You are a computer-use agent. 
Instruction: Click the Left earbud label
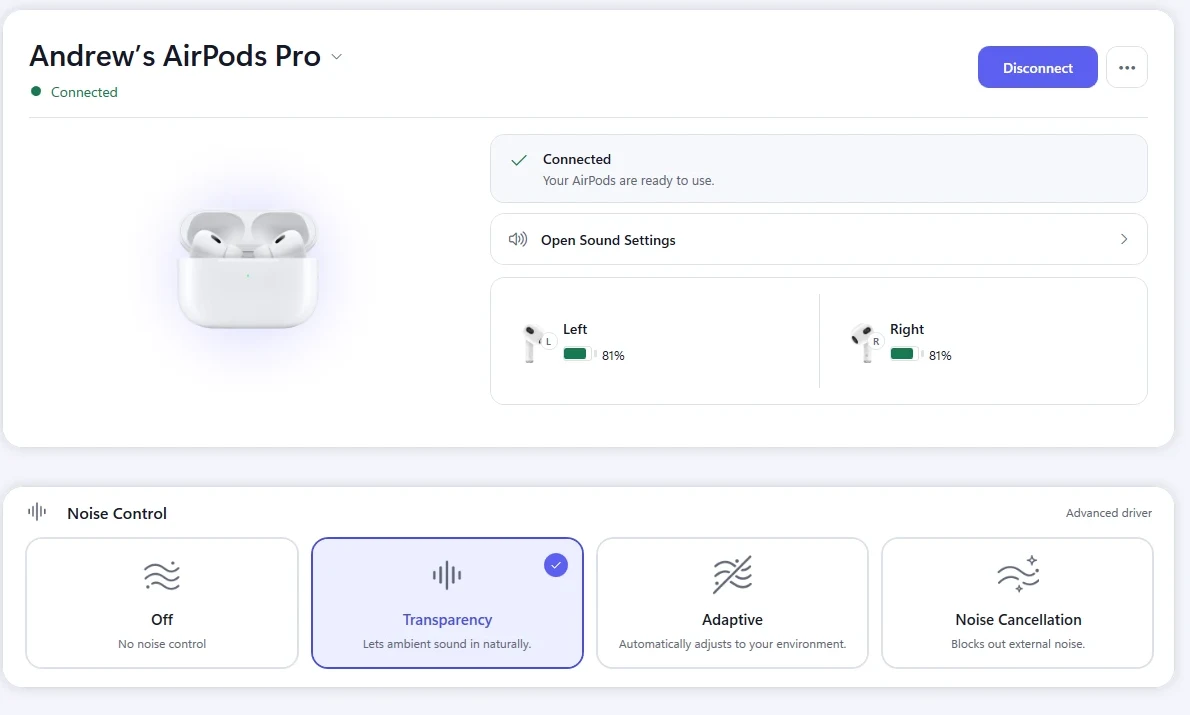575,329
